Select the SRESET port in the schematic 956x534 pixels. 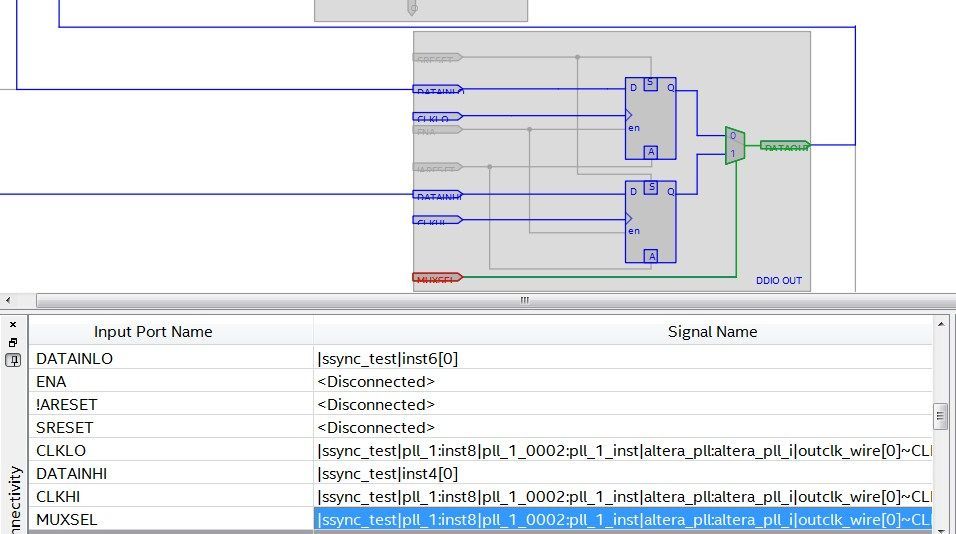tap(438, 58)
